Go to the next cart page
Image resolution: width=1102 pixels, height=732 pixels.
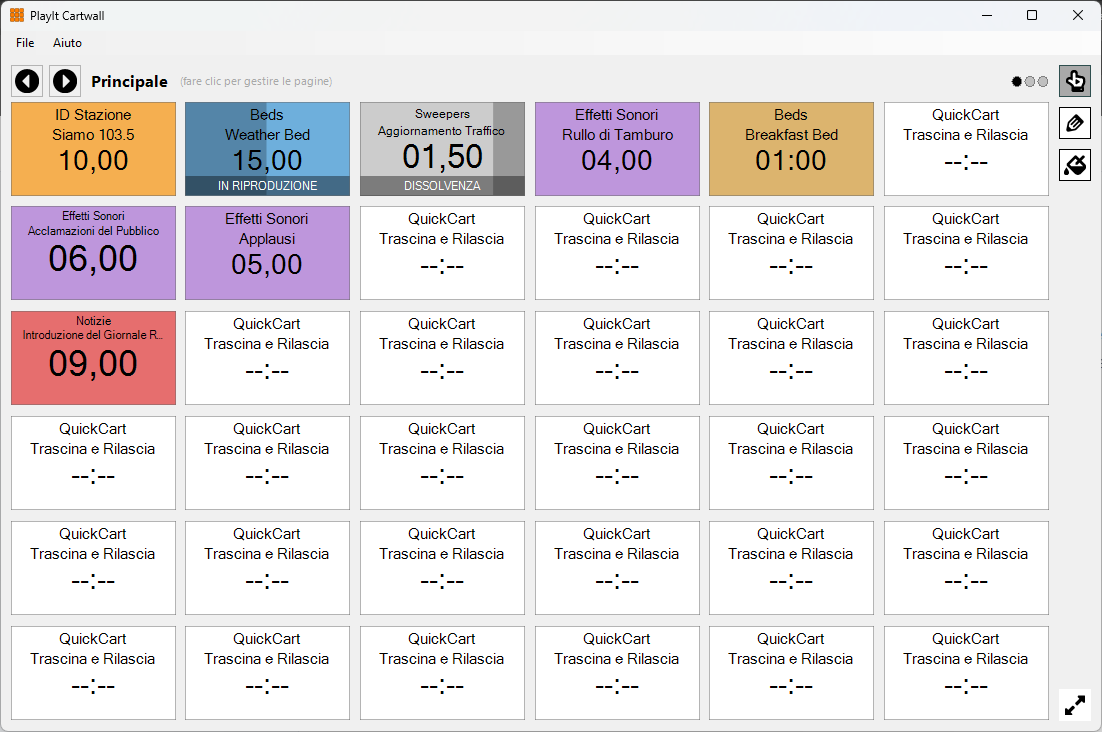pyautogui.click(x=65, y=81)
